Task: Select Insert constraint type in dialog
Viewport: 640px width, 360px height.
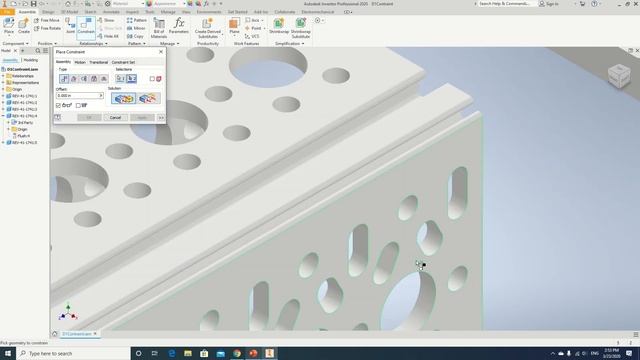Action: [94, 78]
